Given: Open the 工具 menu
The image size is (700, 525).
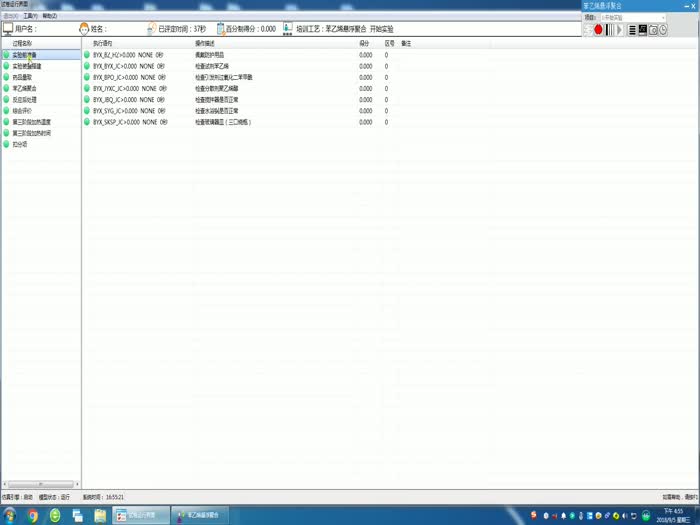Looking at the screenshot, I should (30, 16).
